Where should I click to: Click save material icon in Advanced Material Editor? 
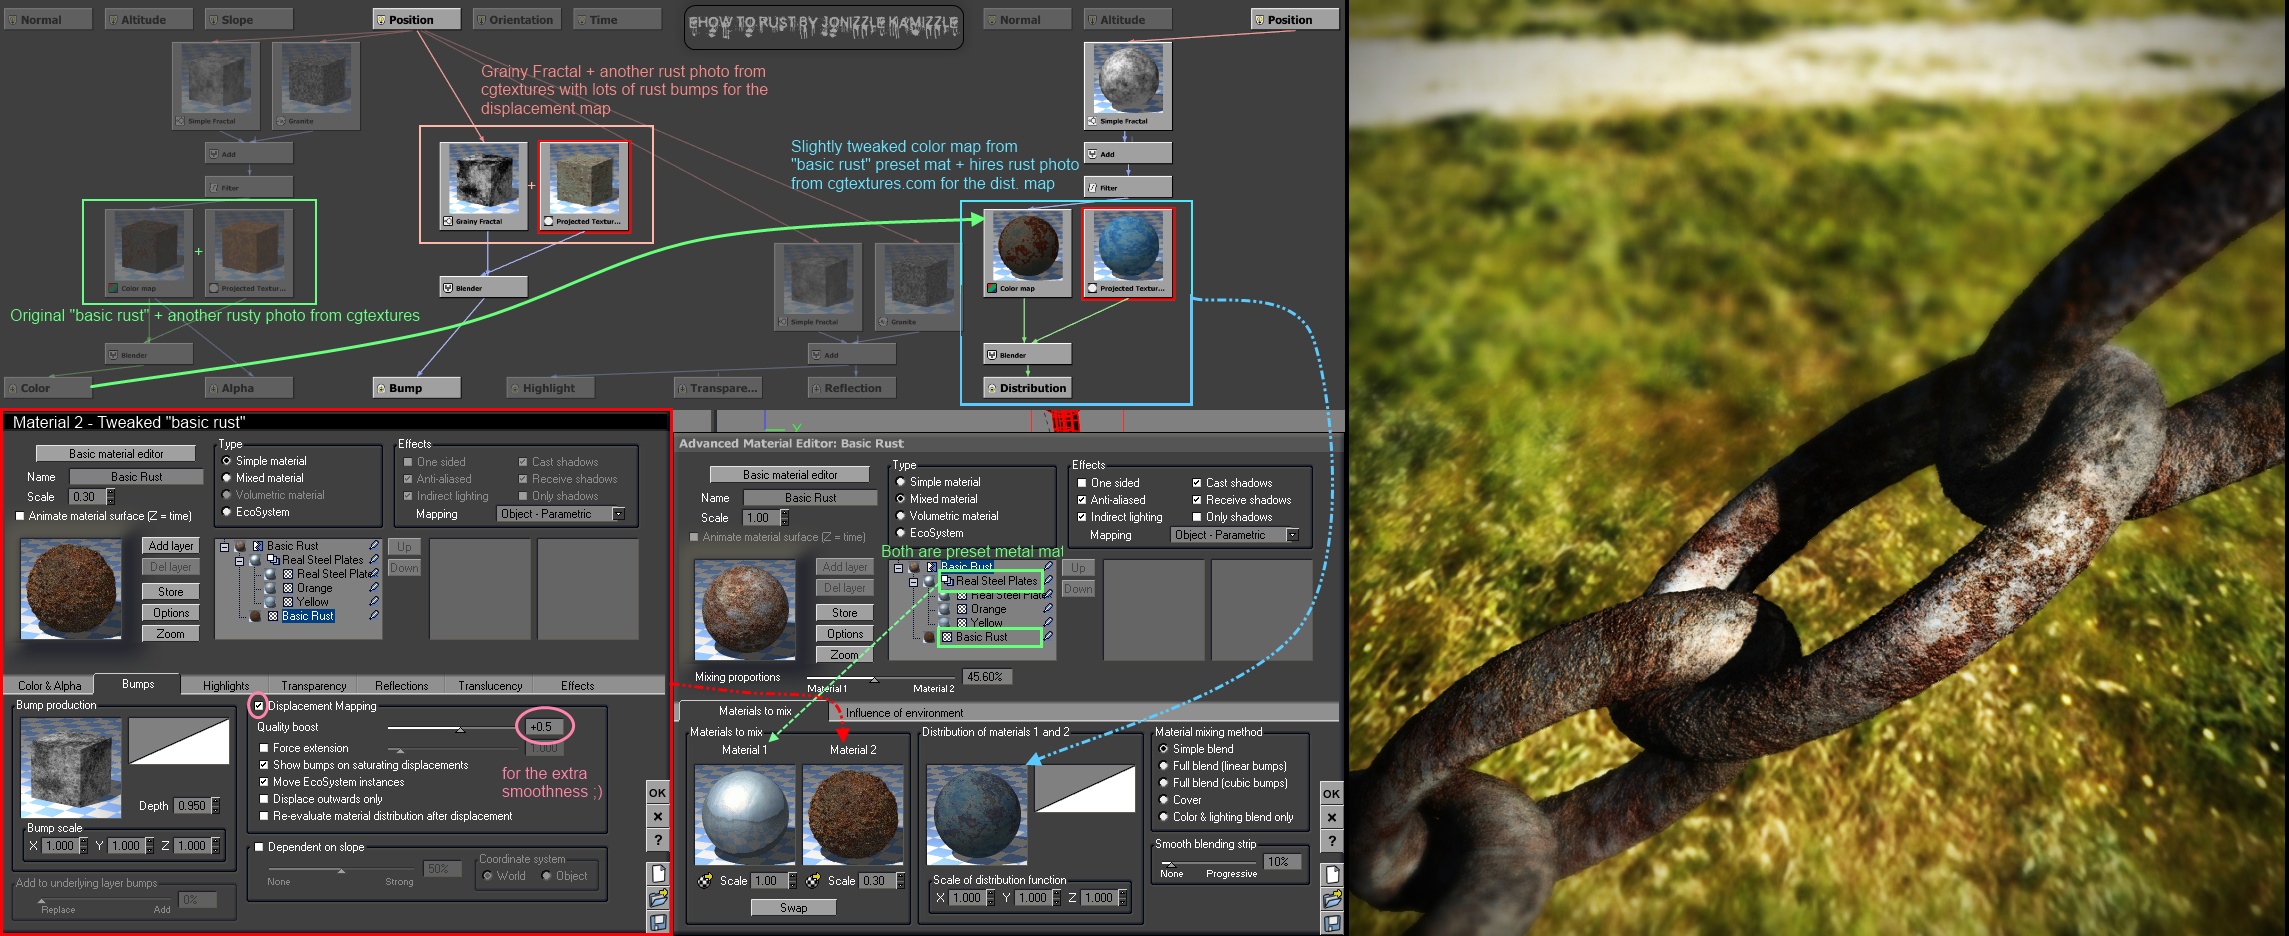point(1332,923)
